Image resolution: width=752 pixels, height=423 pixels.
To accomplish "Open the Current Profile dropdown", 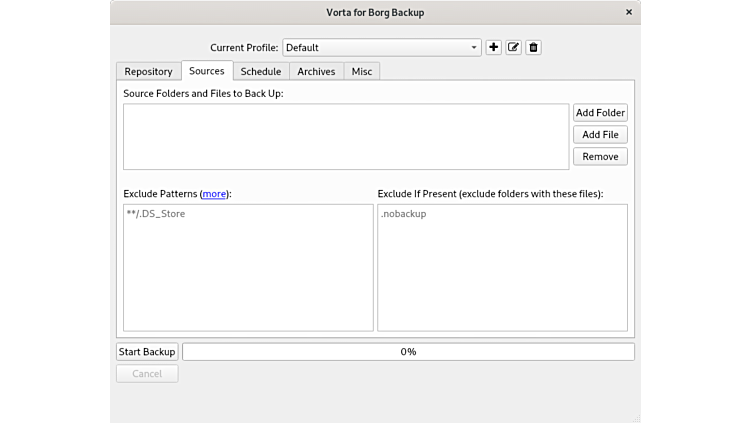I will [382, 47].
